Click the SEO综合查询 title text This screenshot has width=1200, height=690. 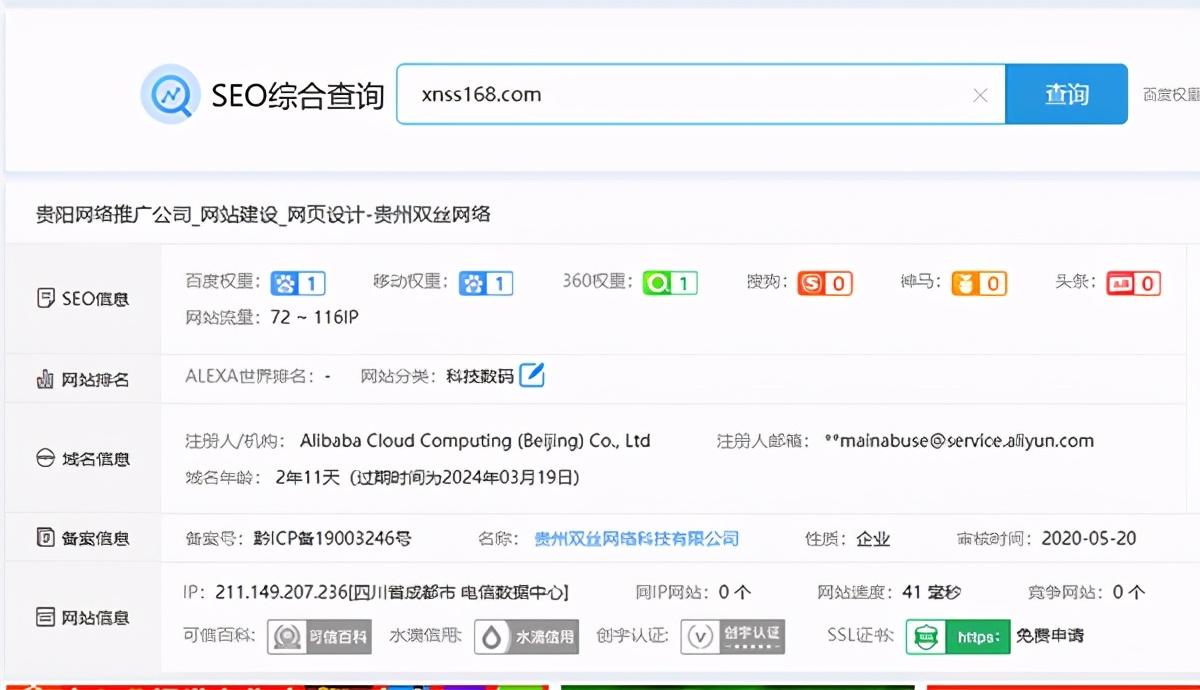coord(297,95)
